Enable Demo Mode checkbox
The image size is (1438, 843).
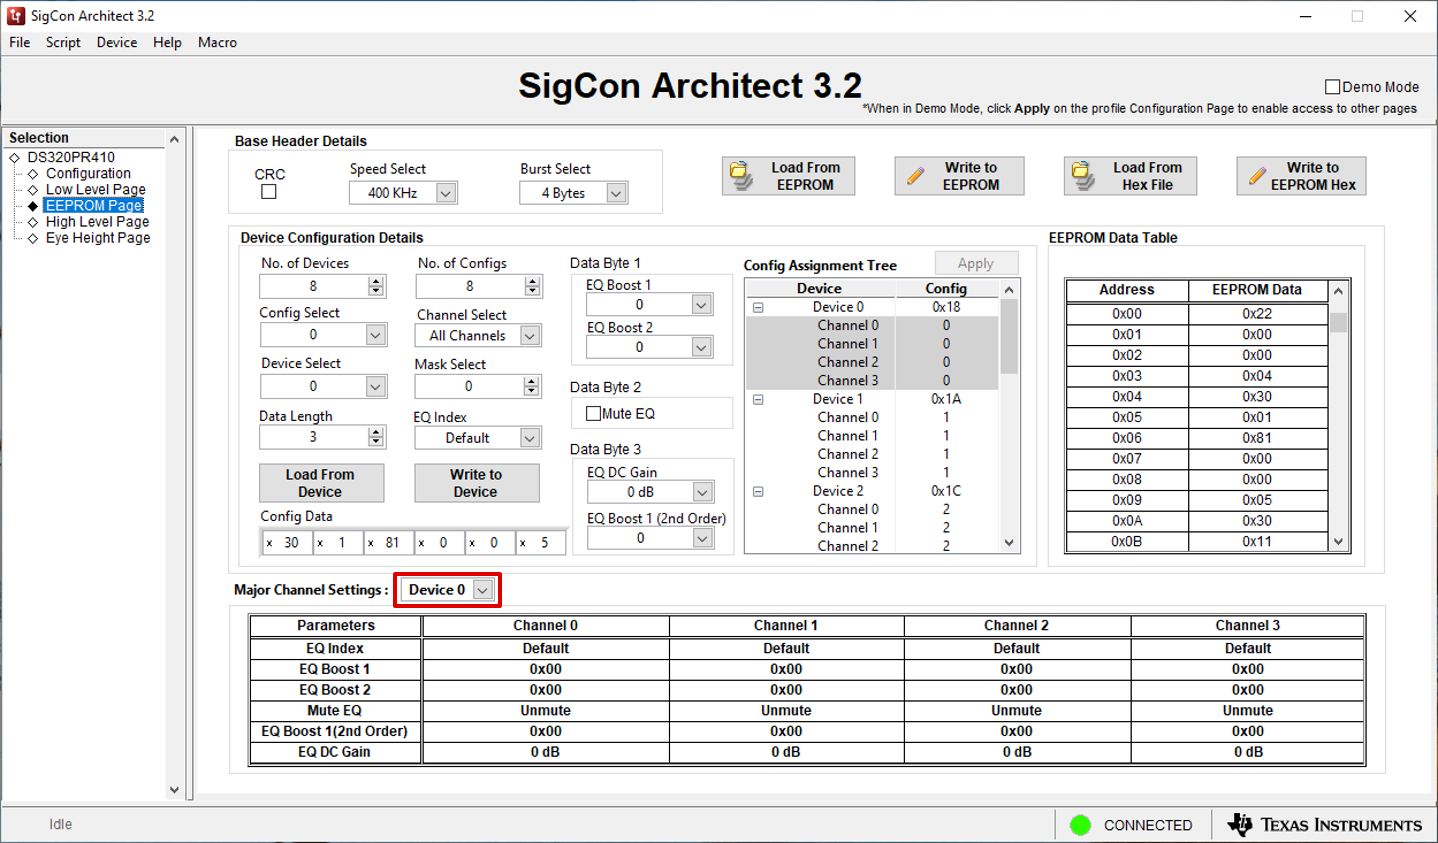coord(1332,87)
